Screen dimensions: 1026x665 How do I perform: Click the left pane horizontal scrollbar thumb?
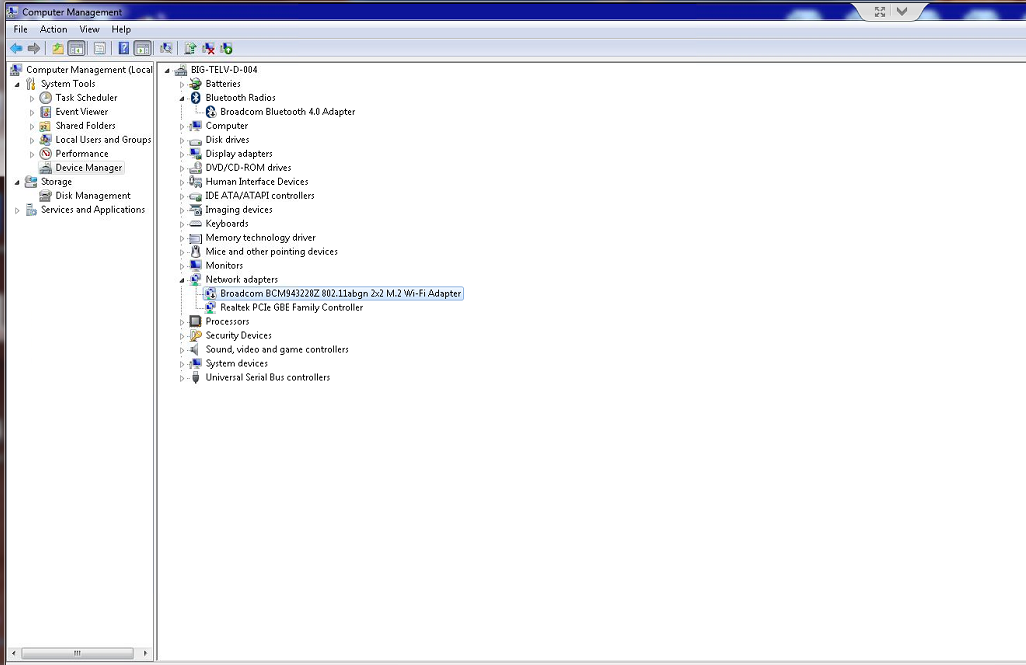pos(76,653)
